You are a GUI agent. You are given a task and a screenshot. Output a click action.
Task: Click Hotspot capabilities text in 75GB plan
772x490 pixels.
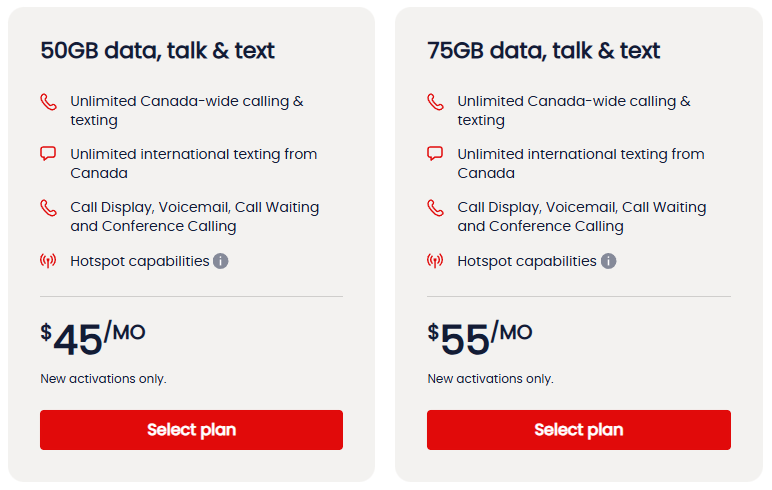pyautogui.click(x=526, y=261)
